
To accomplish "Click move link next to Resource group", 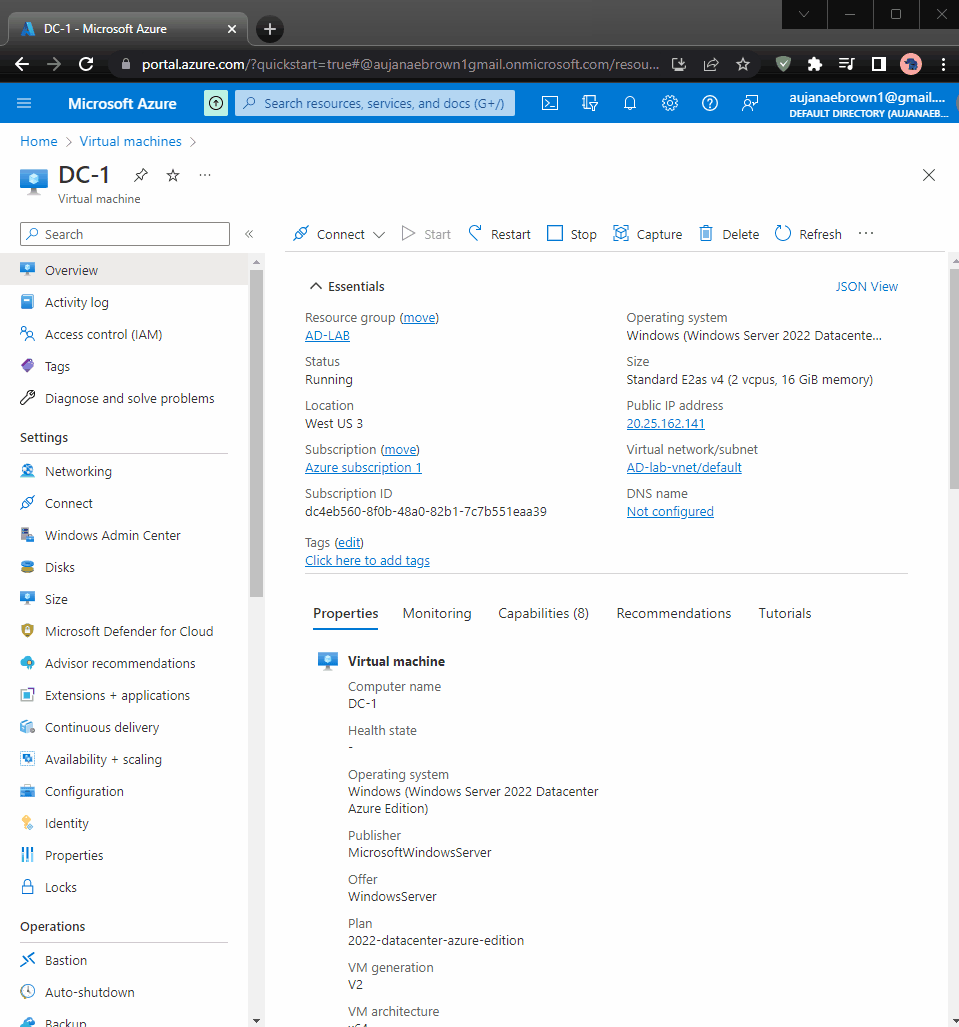I will click(x=419, y=318).
